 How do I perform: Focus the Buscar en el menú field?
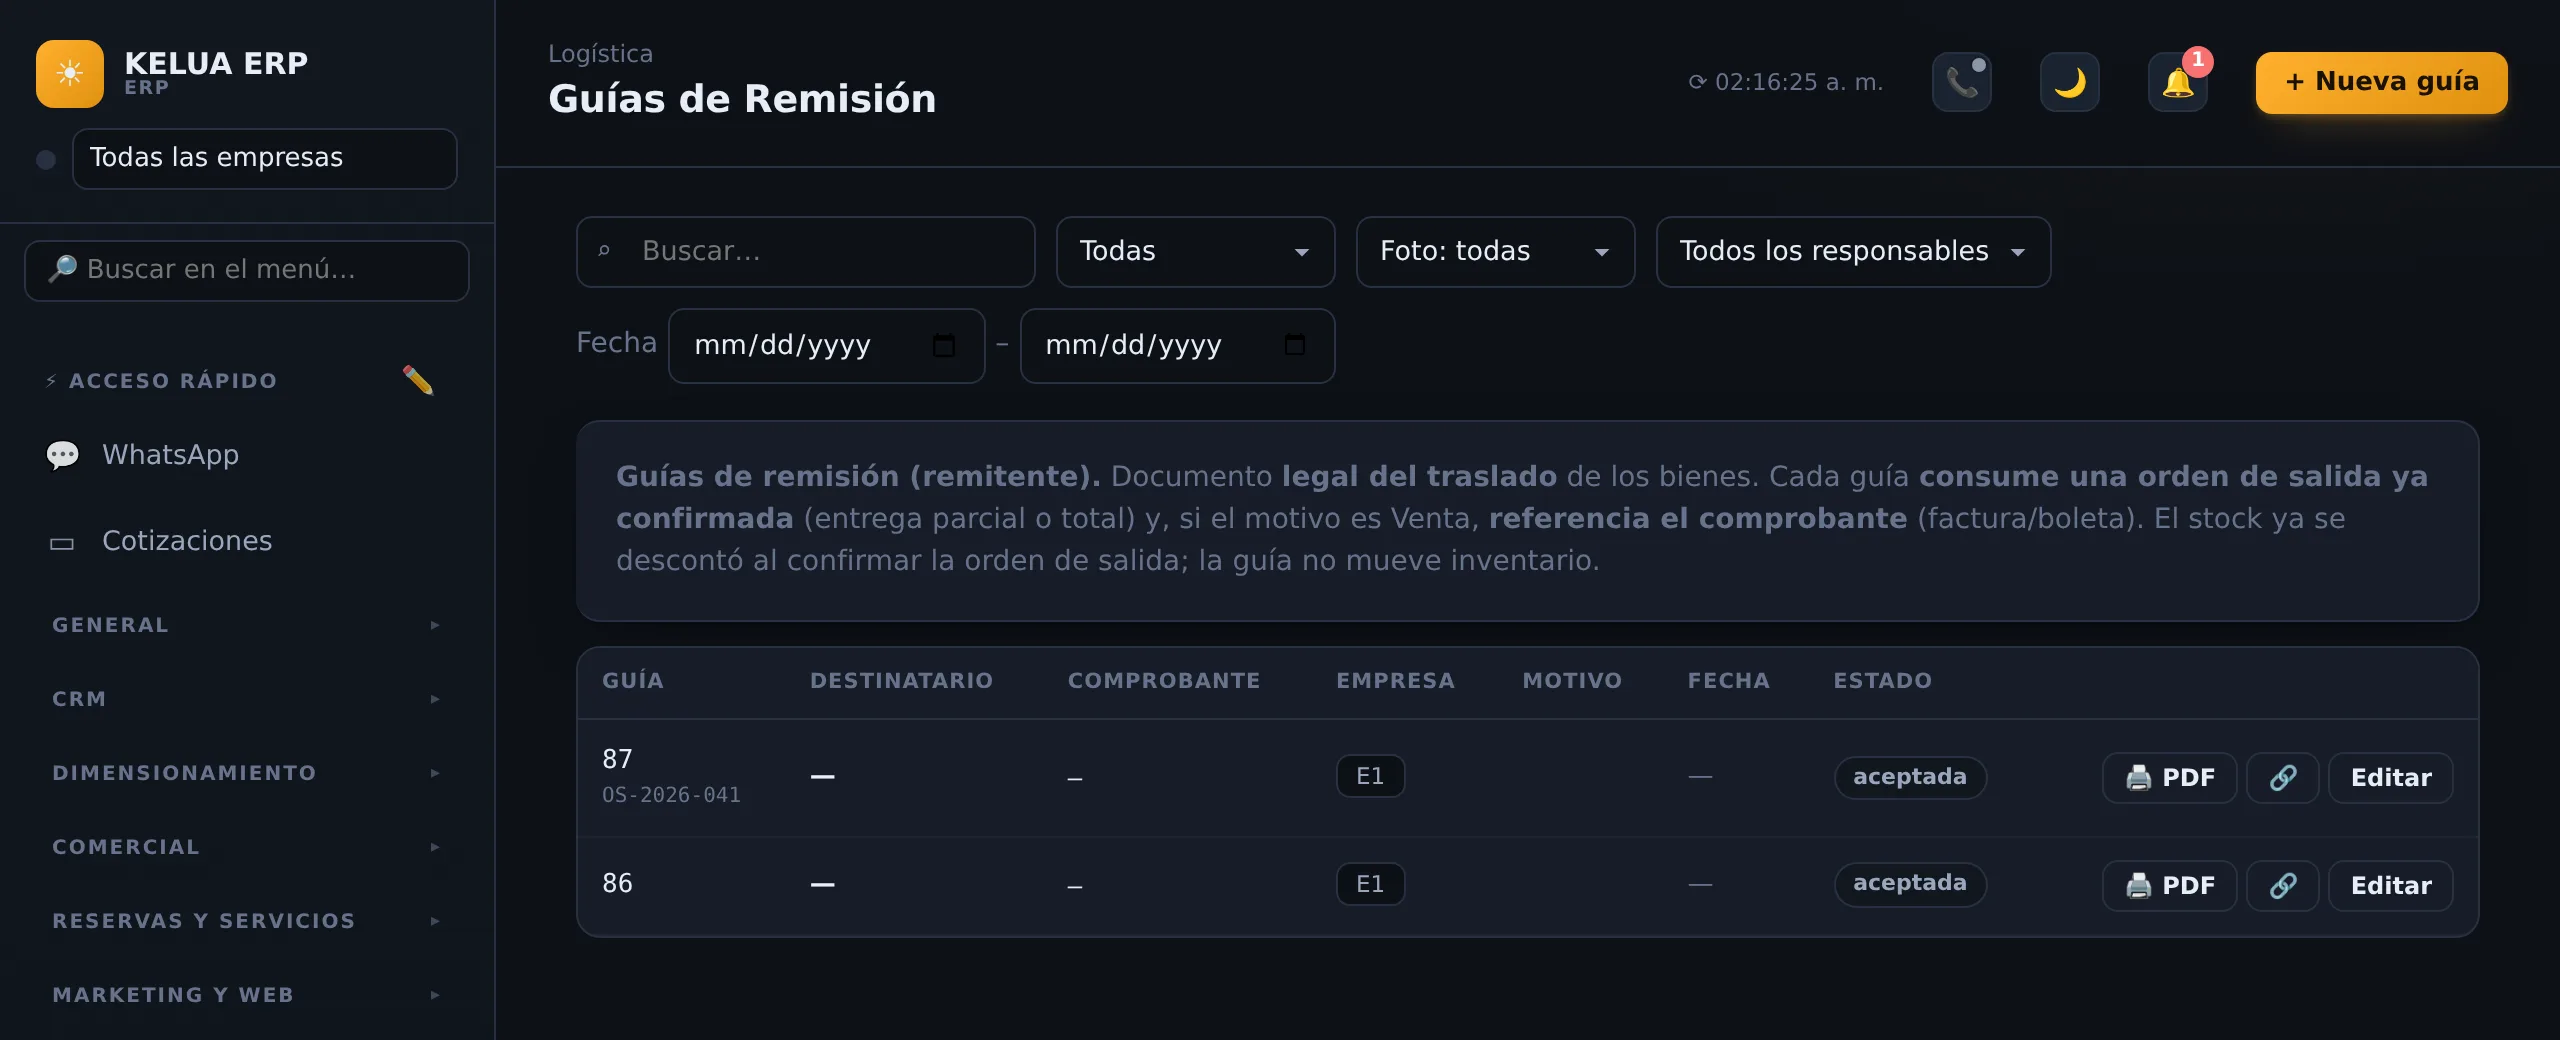(x=247, y=270)
